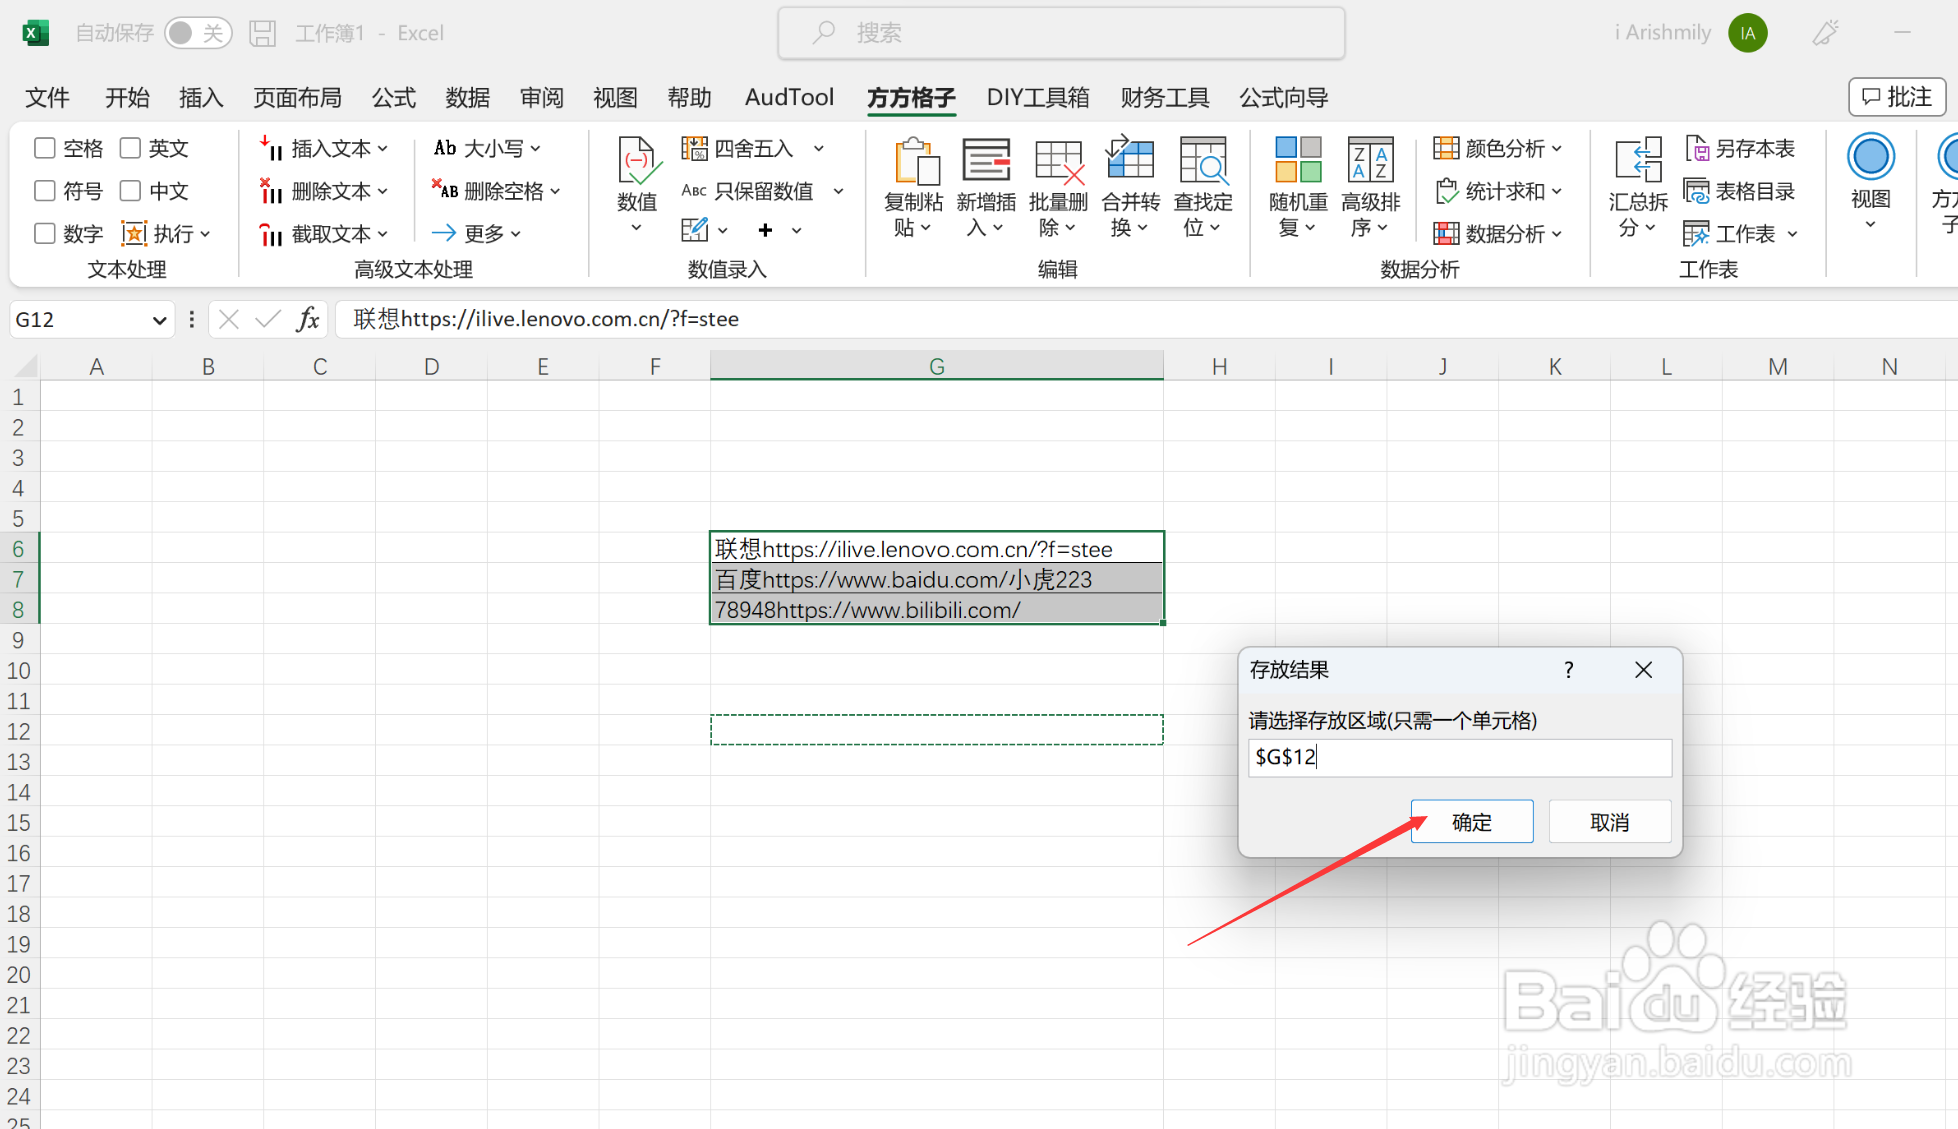Image resolution: width=1958 pixels, height=1129 pixels.
Task: Open the 数据分析 dropdown button
Action: coord(1497,234)
